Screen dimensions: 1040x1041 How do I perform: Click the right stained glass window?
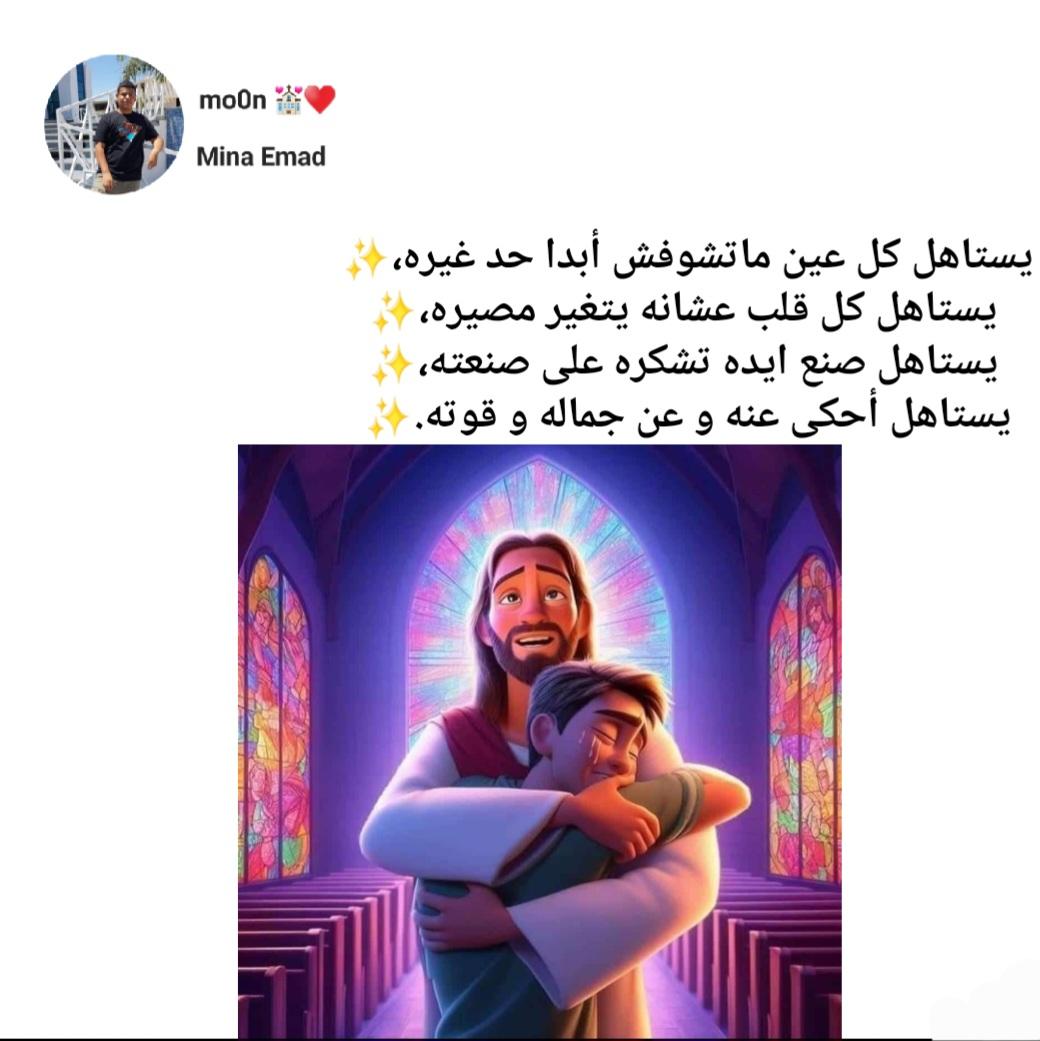pos(803,717)
